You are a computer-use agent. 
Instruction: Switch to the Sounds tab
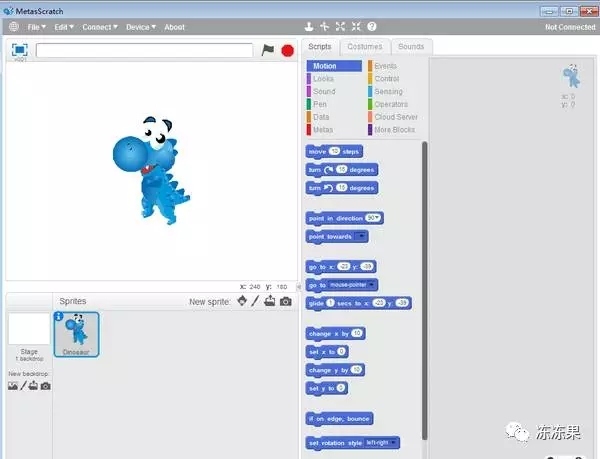click(x=411, y=47)
